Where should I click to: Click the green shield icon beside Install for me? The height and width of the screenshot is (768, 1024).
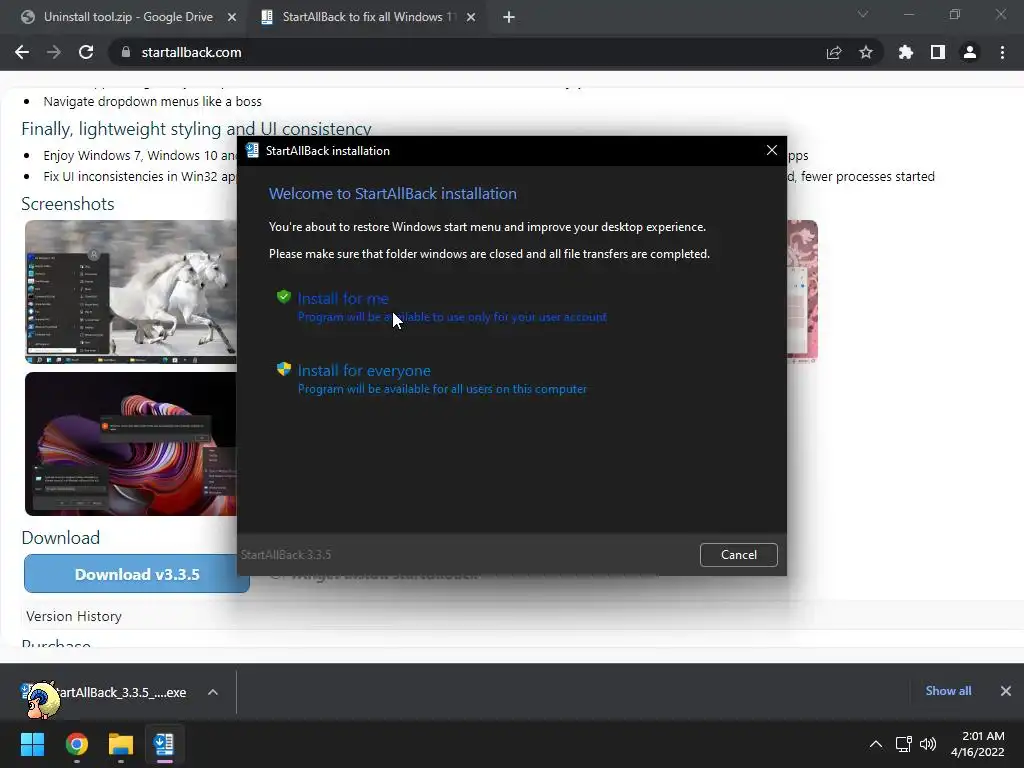point(283,297)
